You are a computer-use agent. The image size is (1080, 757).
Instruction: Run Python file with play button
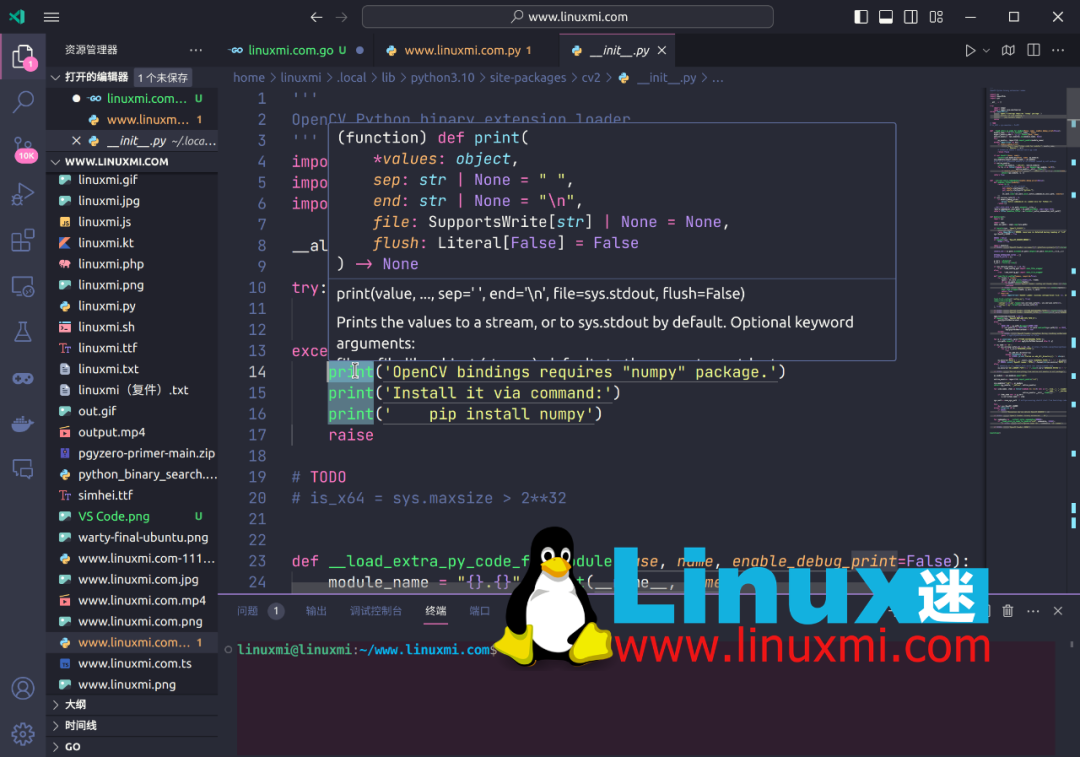click(x=970, y=50)
